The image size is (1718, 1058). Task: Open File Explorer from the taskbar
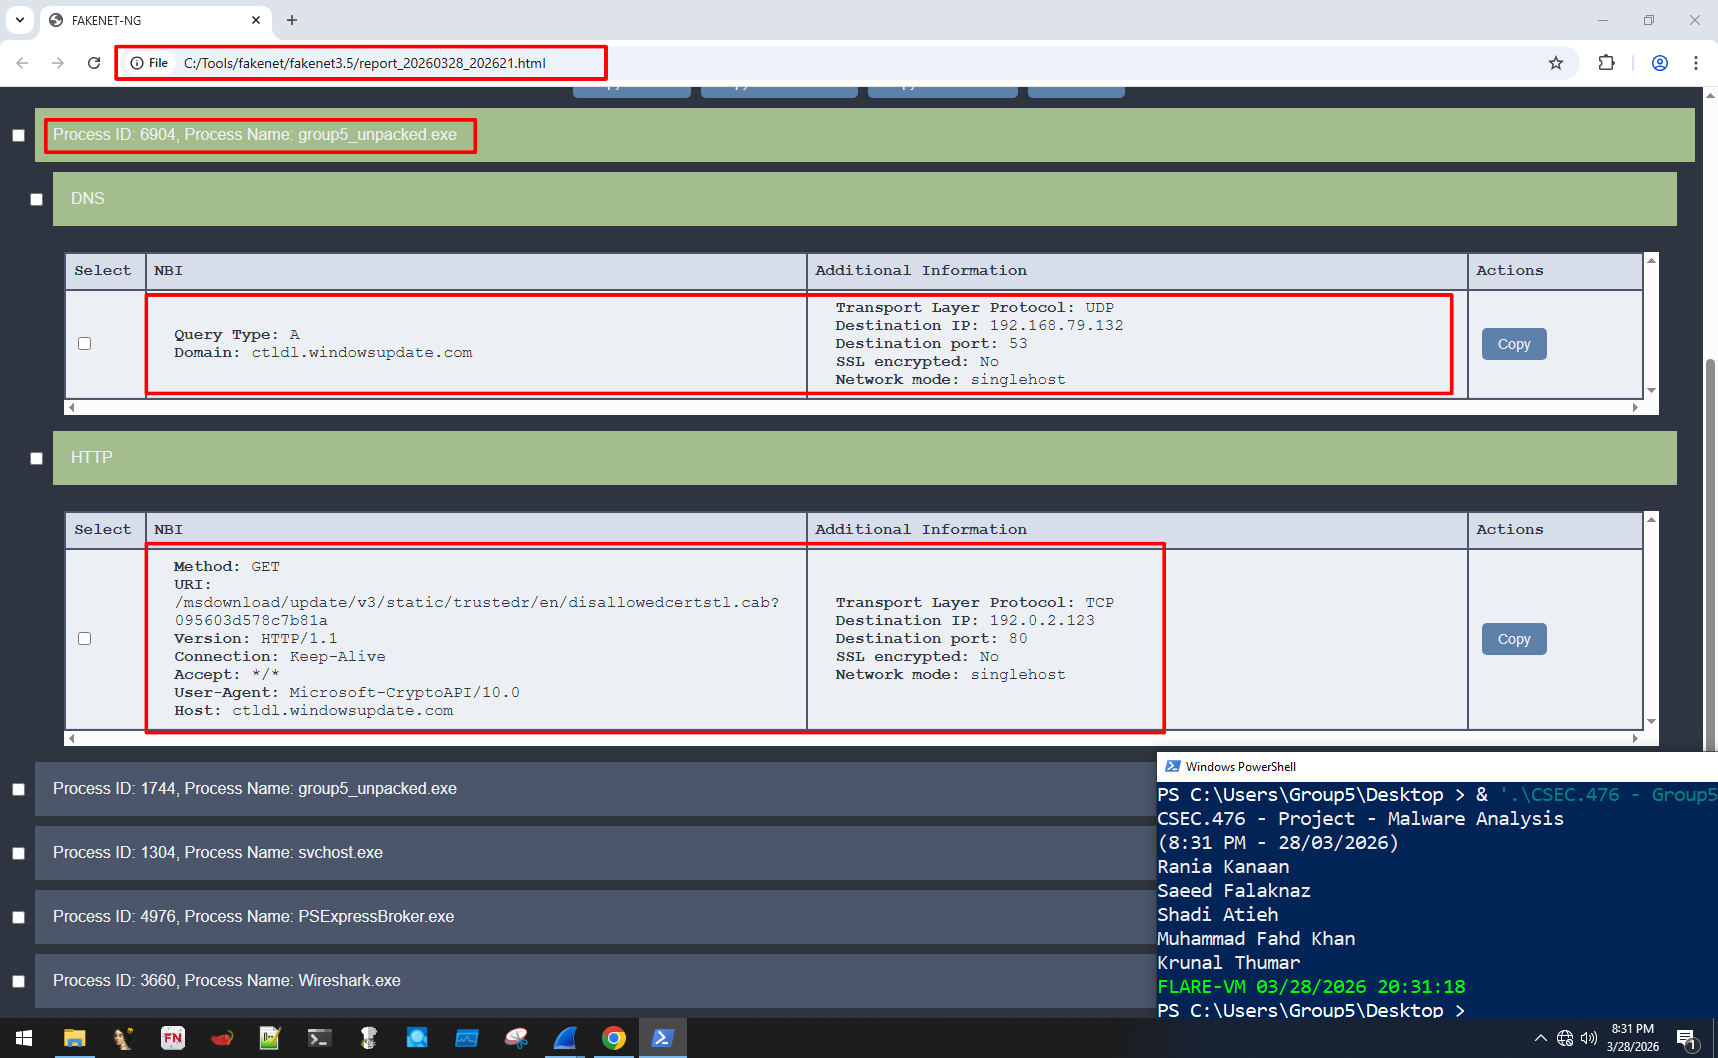pos(75,1038)
